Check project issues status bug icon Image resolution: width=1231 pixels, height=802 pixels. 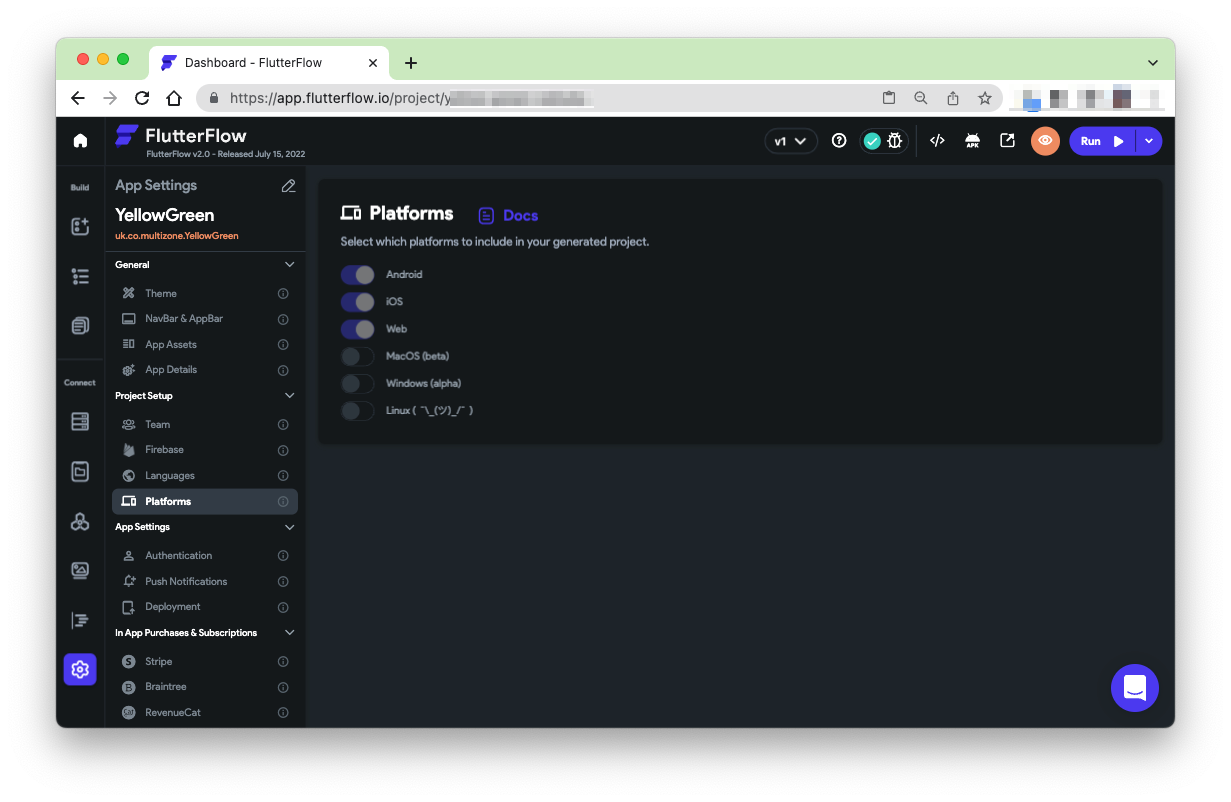[x=895, y=141]
